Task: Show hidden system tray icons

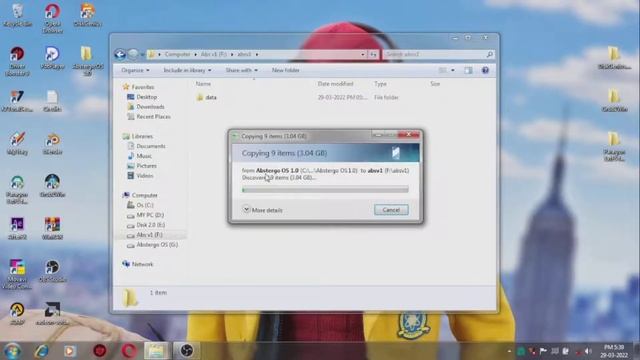Action: tap(509, 351)
